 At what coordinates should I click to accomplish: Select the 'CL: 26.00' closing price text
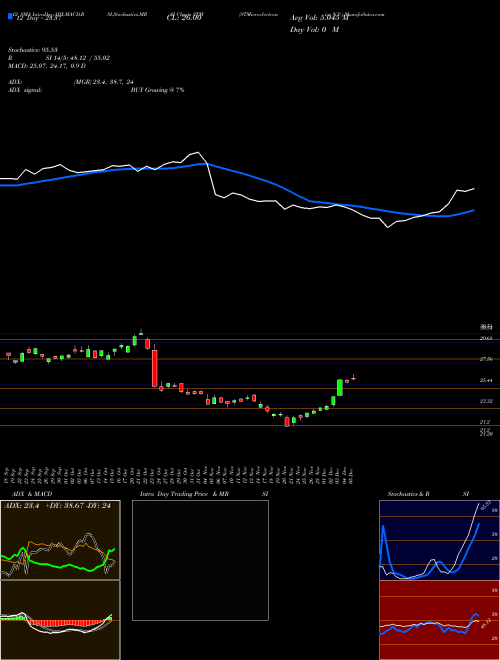(184, 18)
